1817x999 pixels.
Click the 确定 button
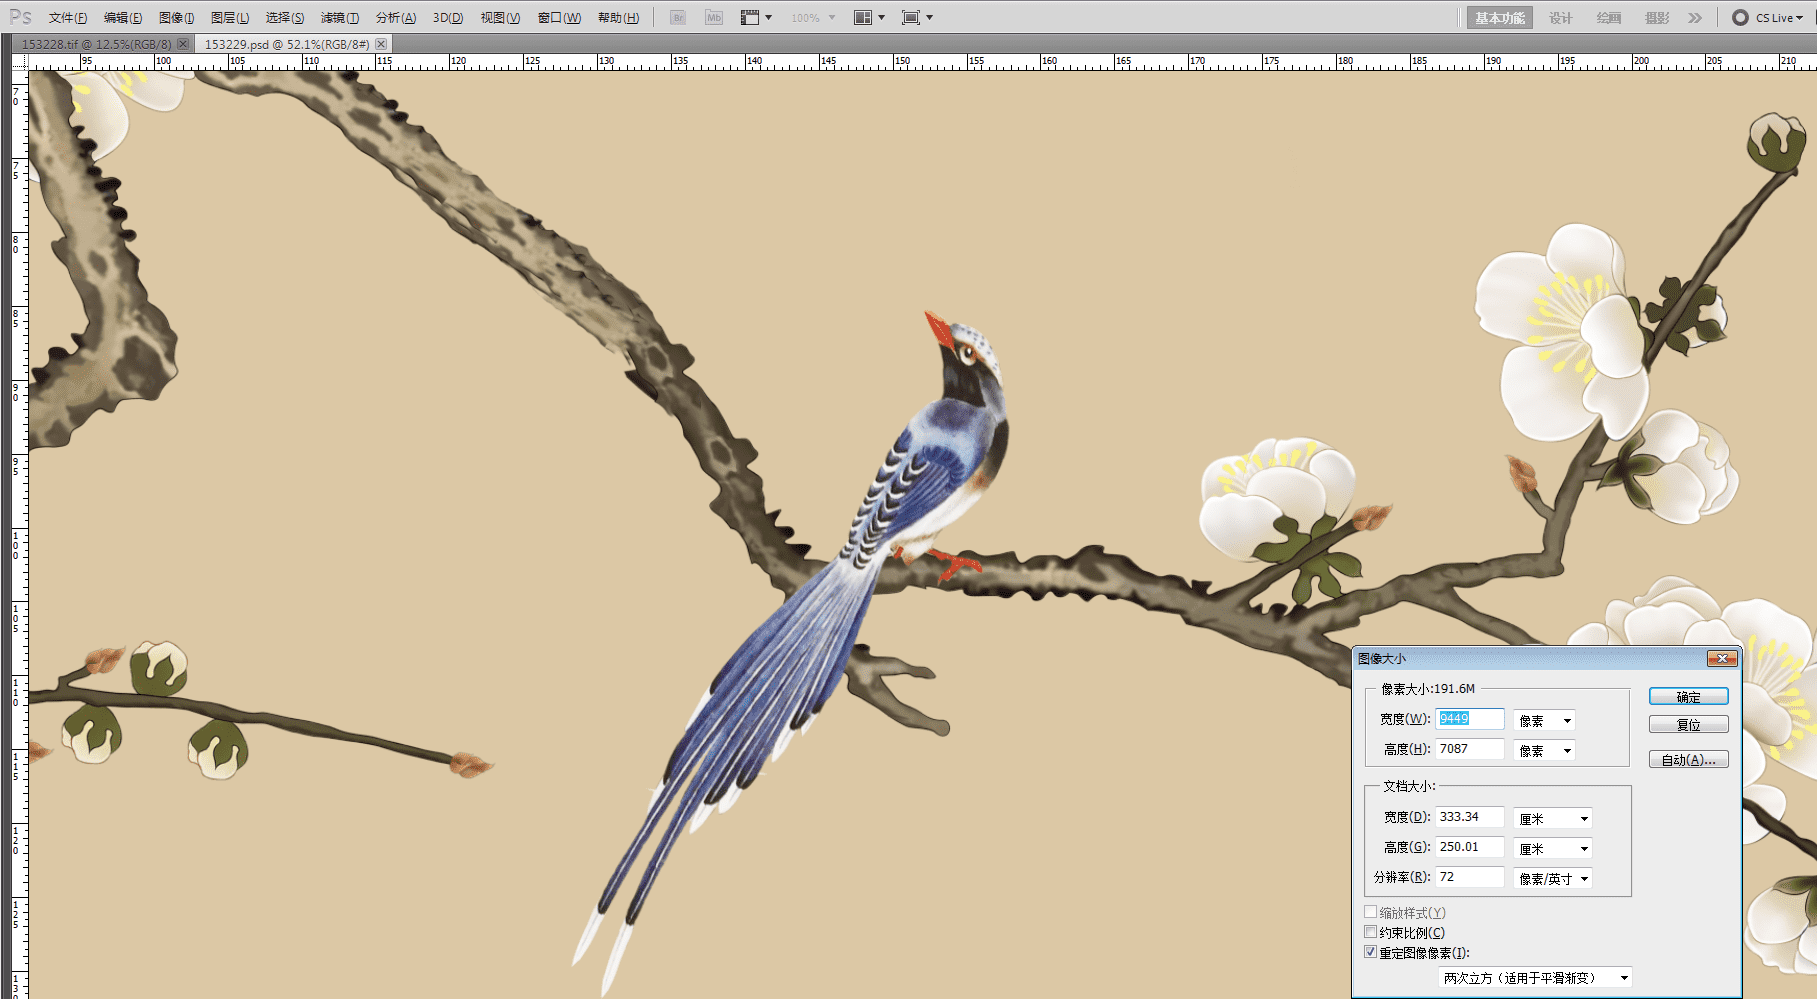(x=1688, y=697)
